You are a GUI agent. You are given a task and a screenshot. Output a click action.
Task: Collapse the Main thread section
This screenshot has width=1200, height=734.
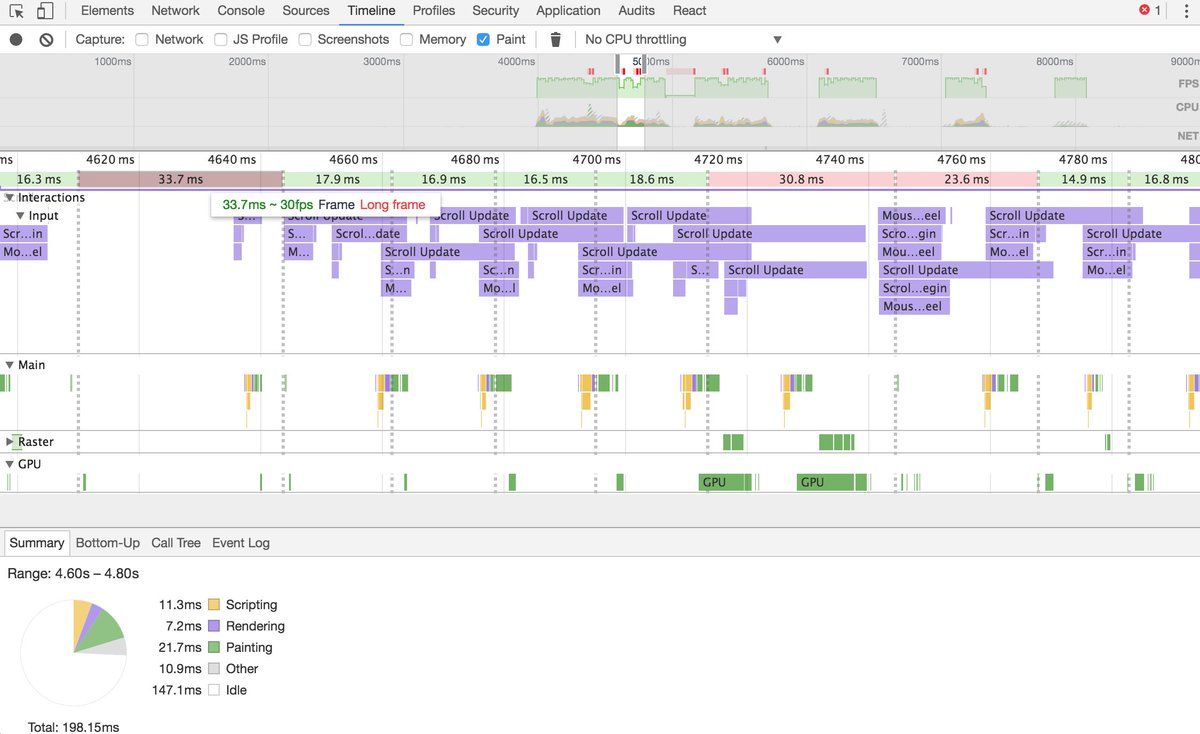10,365
